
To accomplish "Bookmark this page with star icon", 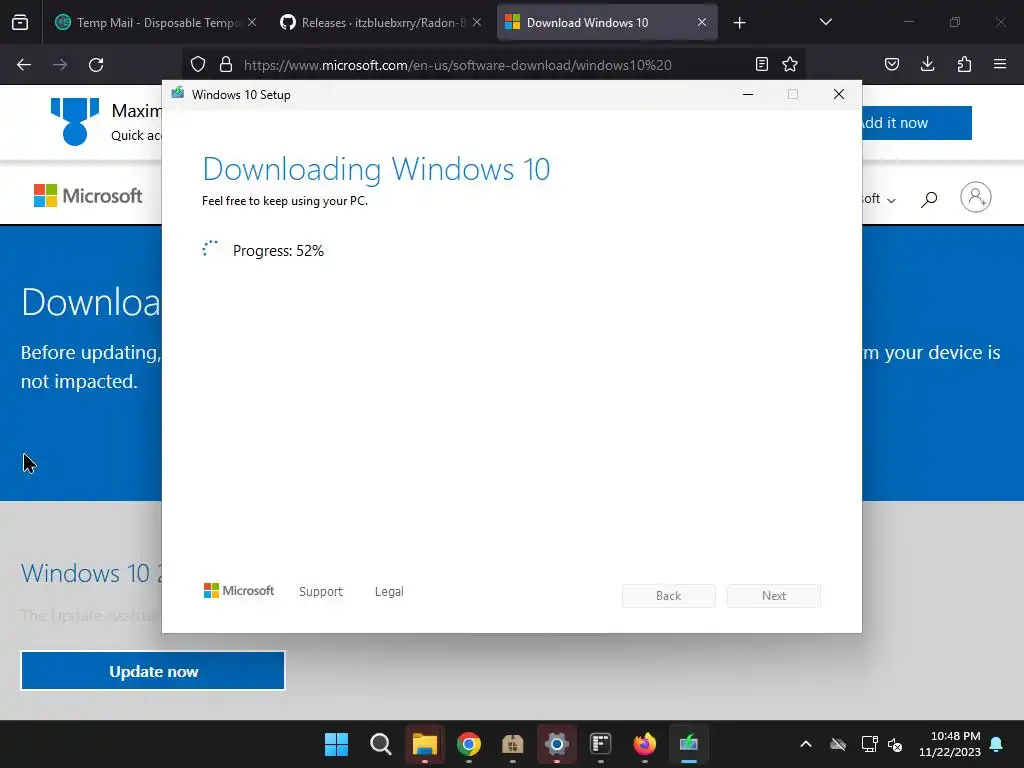I will pyautogui.click(x=790, y=64).
